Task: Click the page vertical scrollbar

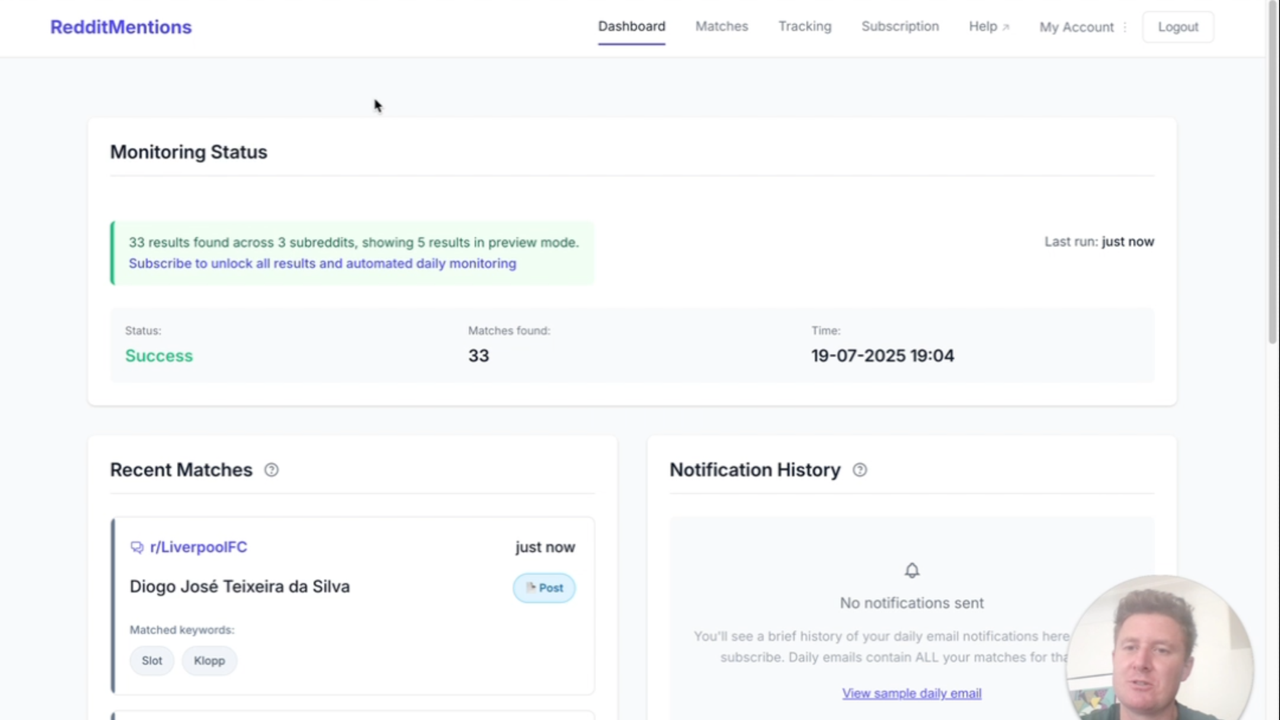Action: pyautogui.click(x=1272, y=200)
